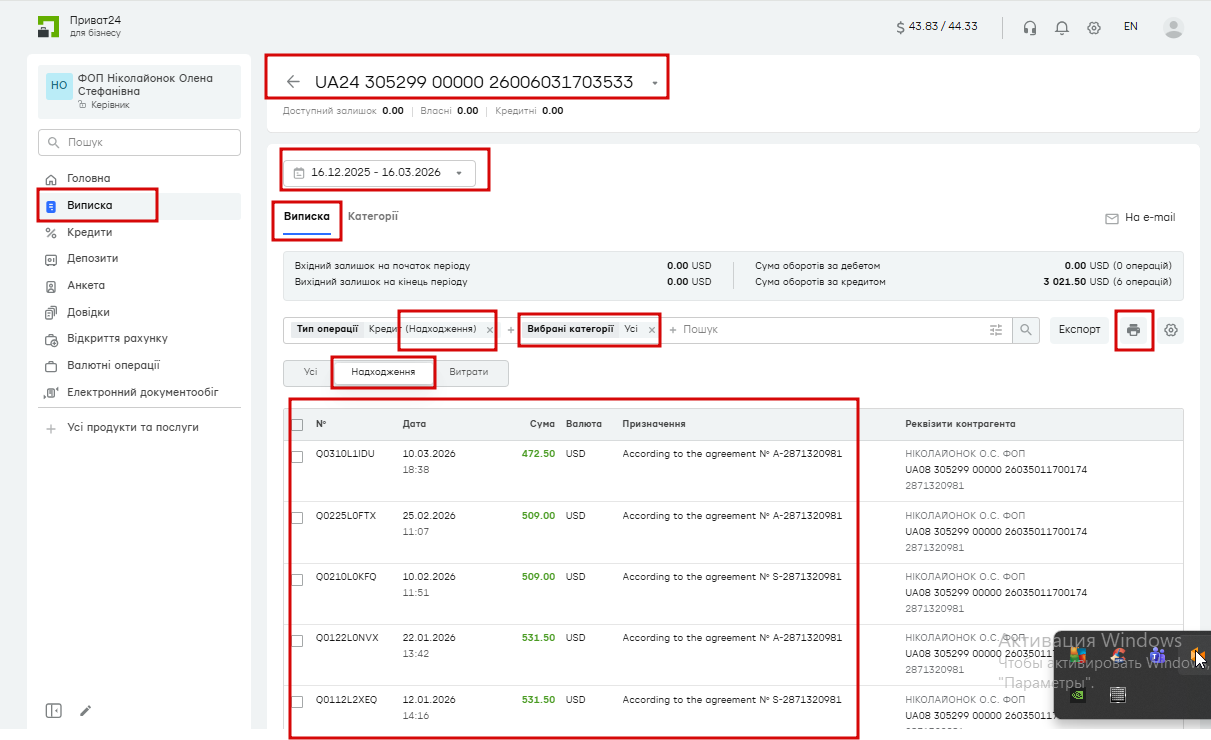Open support via the headset icon

click(x=1030, y=28)
